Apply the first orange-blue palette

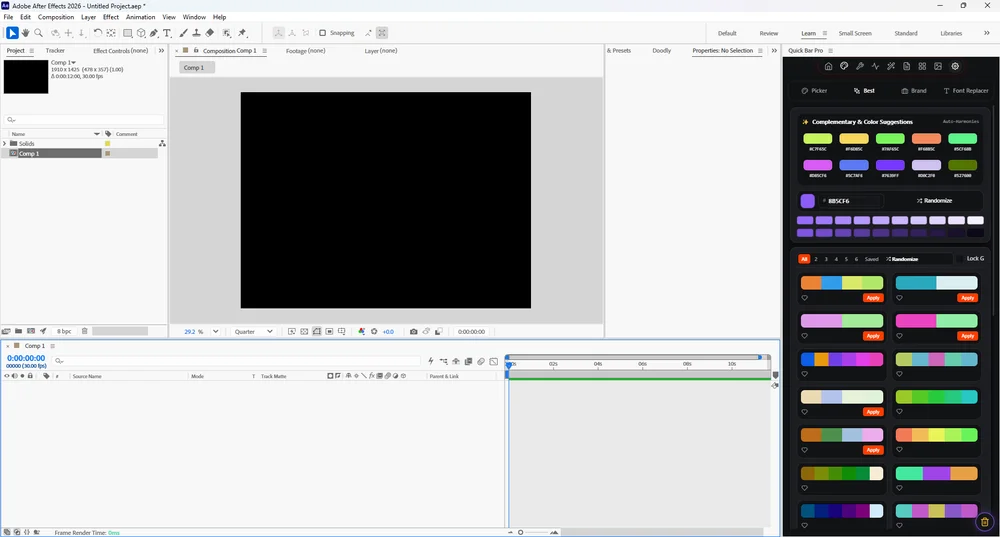click(x=872, y=298)
